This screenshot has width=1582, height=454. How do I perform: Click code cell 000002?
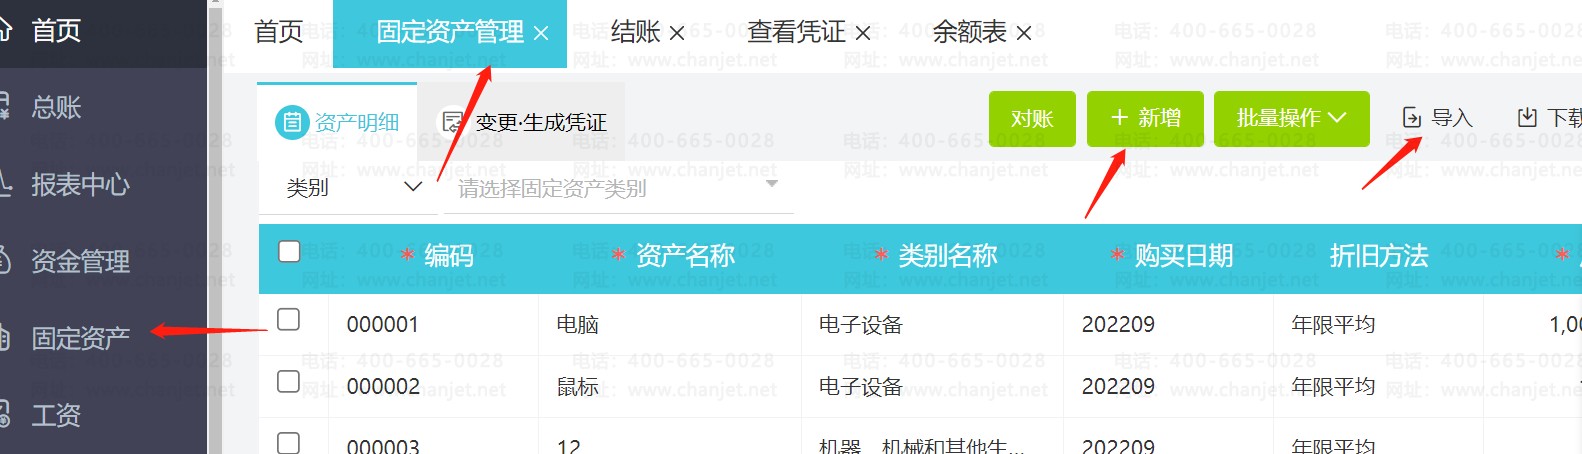[383, 387]
